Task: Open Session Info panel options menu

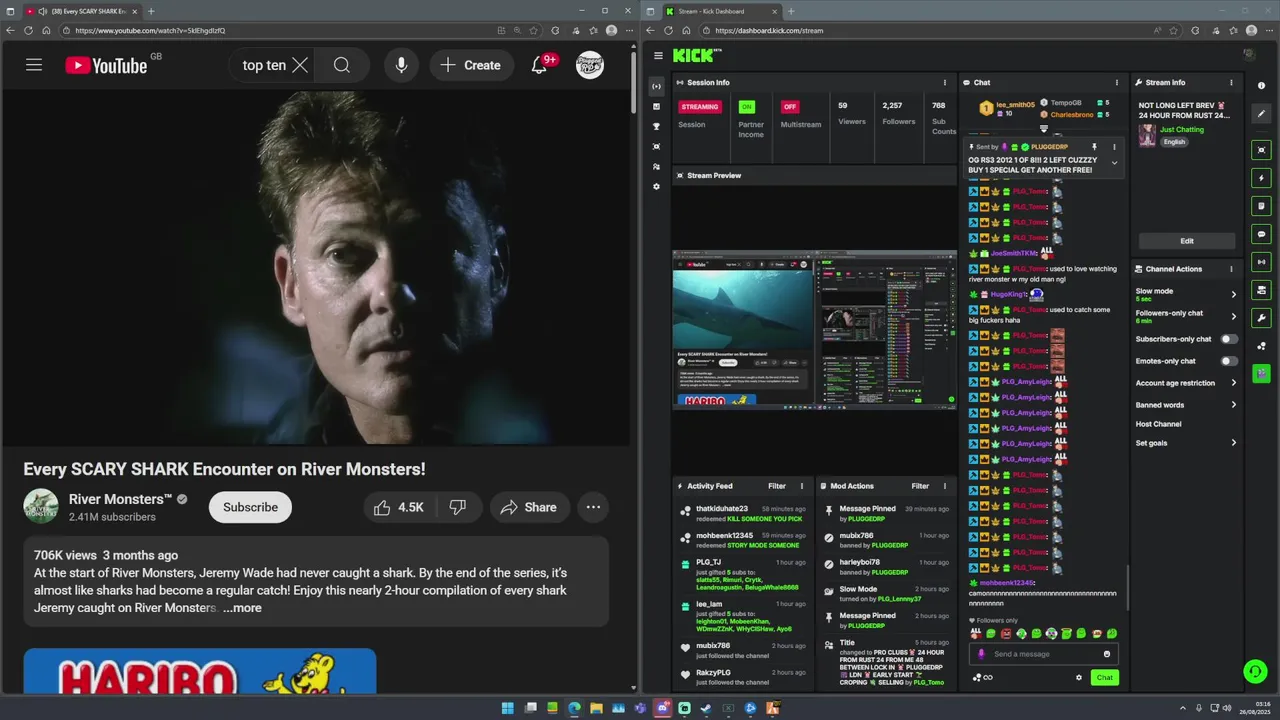Action: coord(945,83)
